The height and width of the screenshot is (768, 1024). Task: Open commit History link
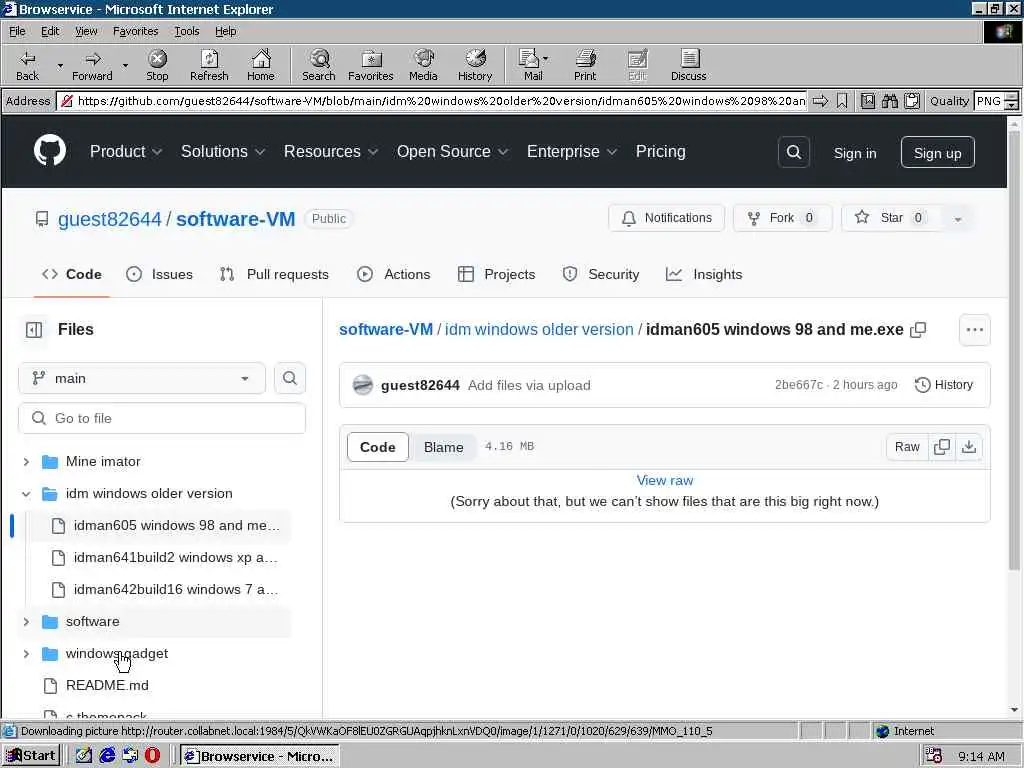coord(944,385)
